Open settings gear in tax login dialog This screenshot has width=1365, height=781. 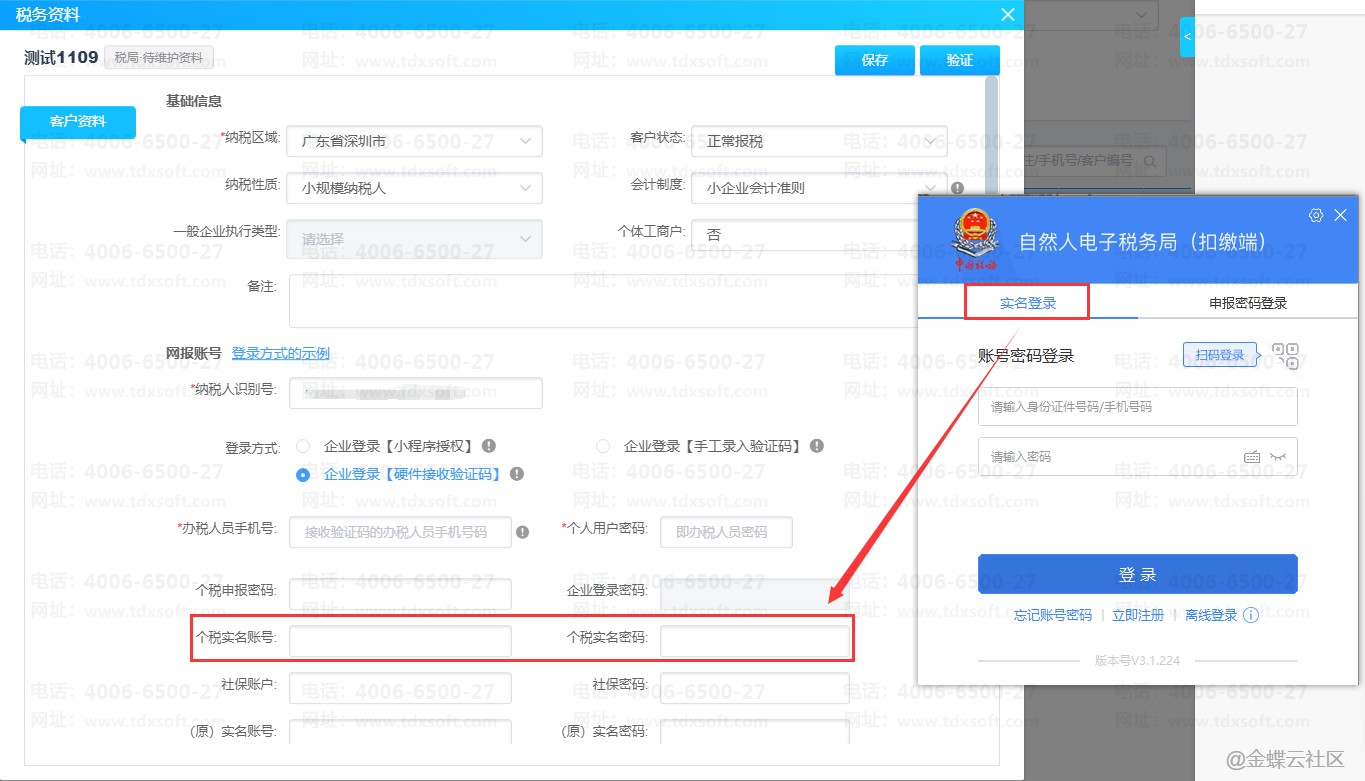[x=1316, y=215]
